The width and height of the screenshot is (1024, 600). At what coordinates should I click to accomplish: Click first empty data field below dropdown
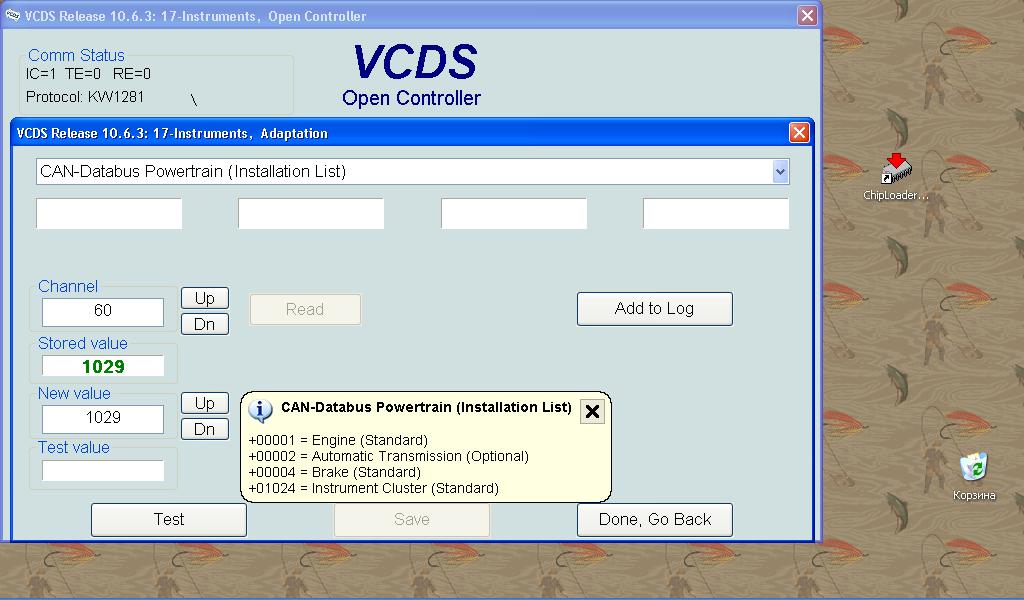coord(109,213)
